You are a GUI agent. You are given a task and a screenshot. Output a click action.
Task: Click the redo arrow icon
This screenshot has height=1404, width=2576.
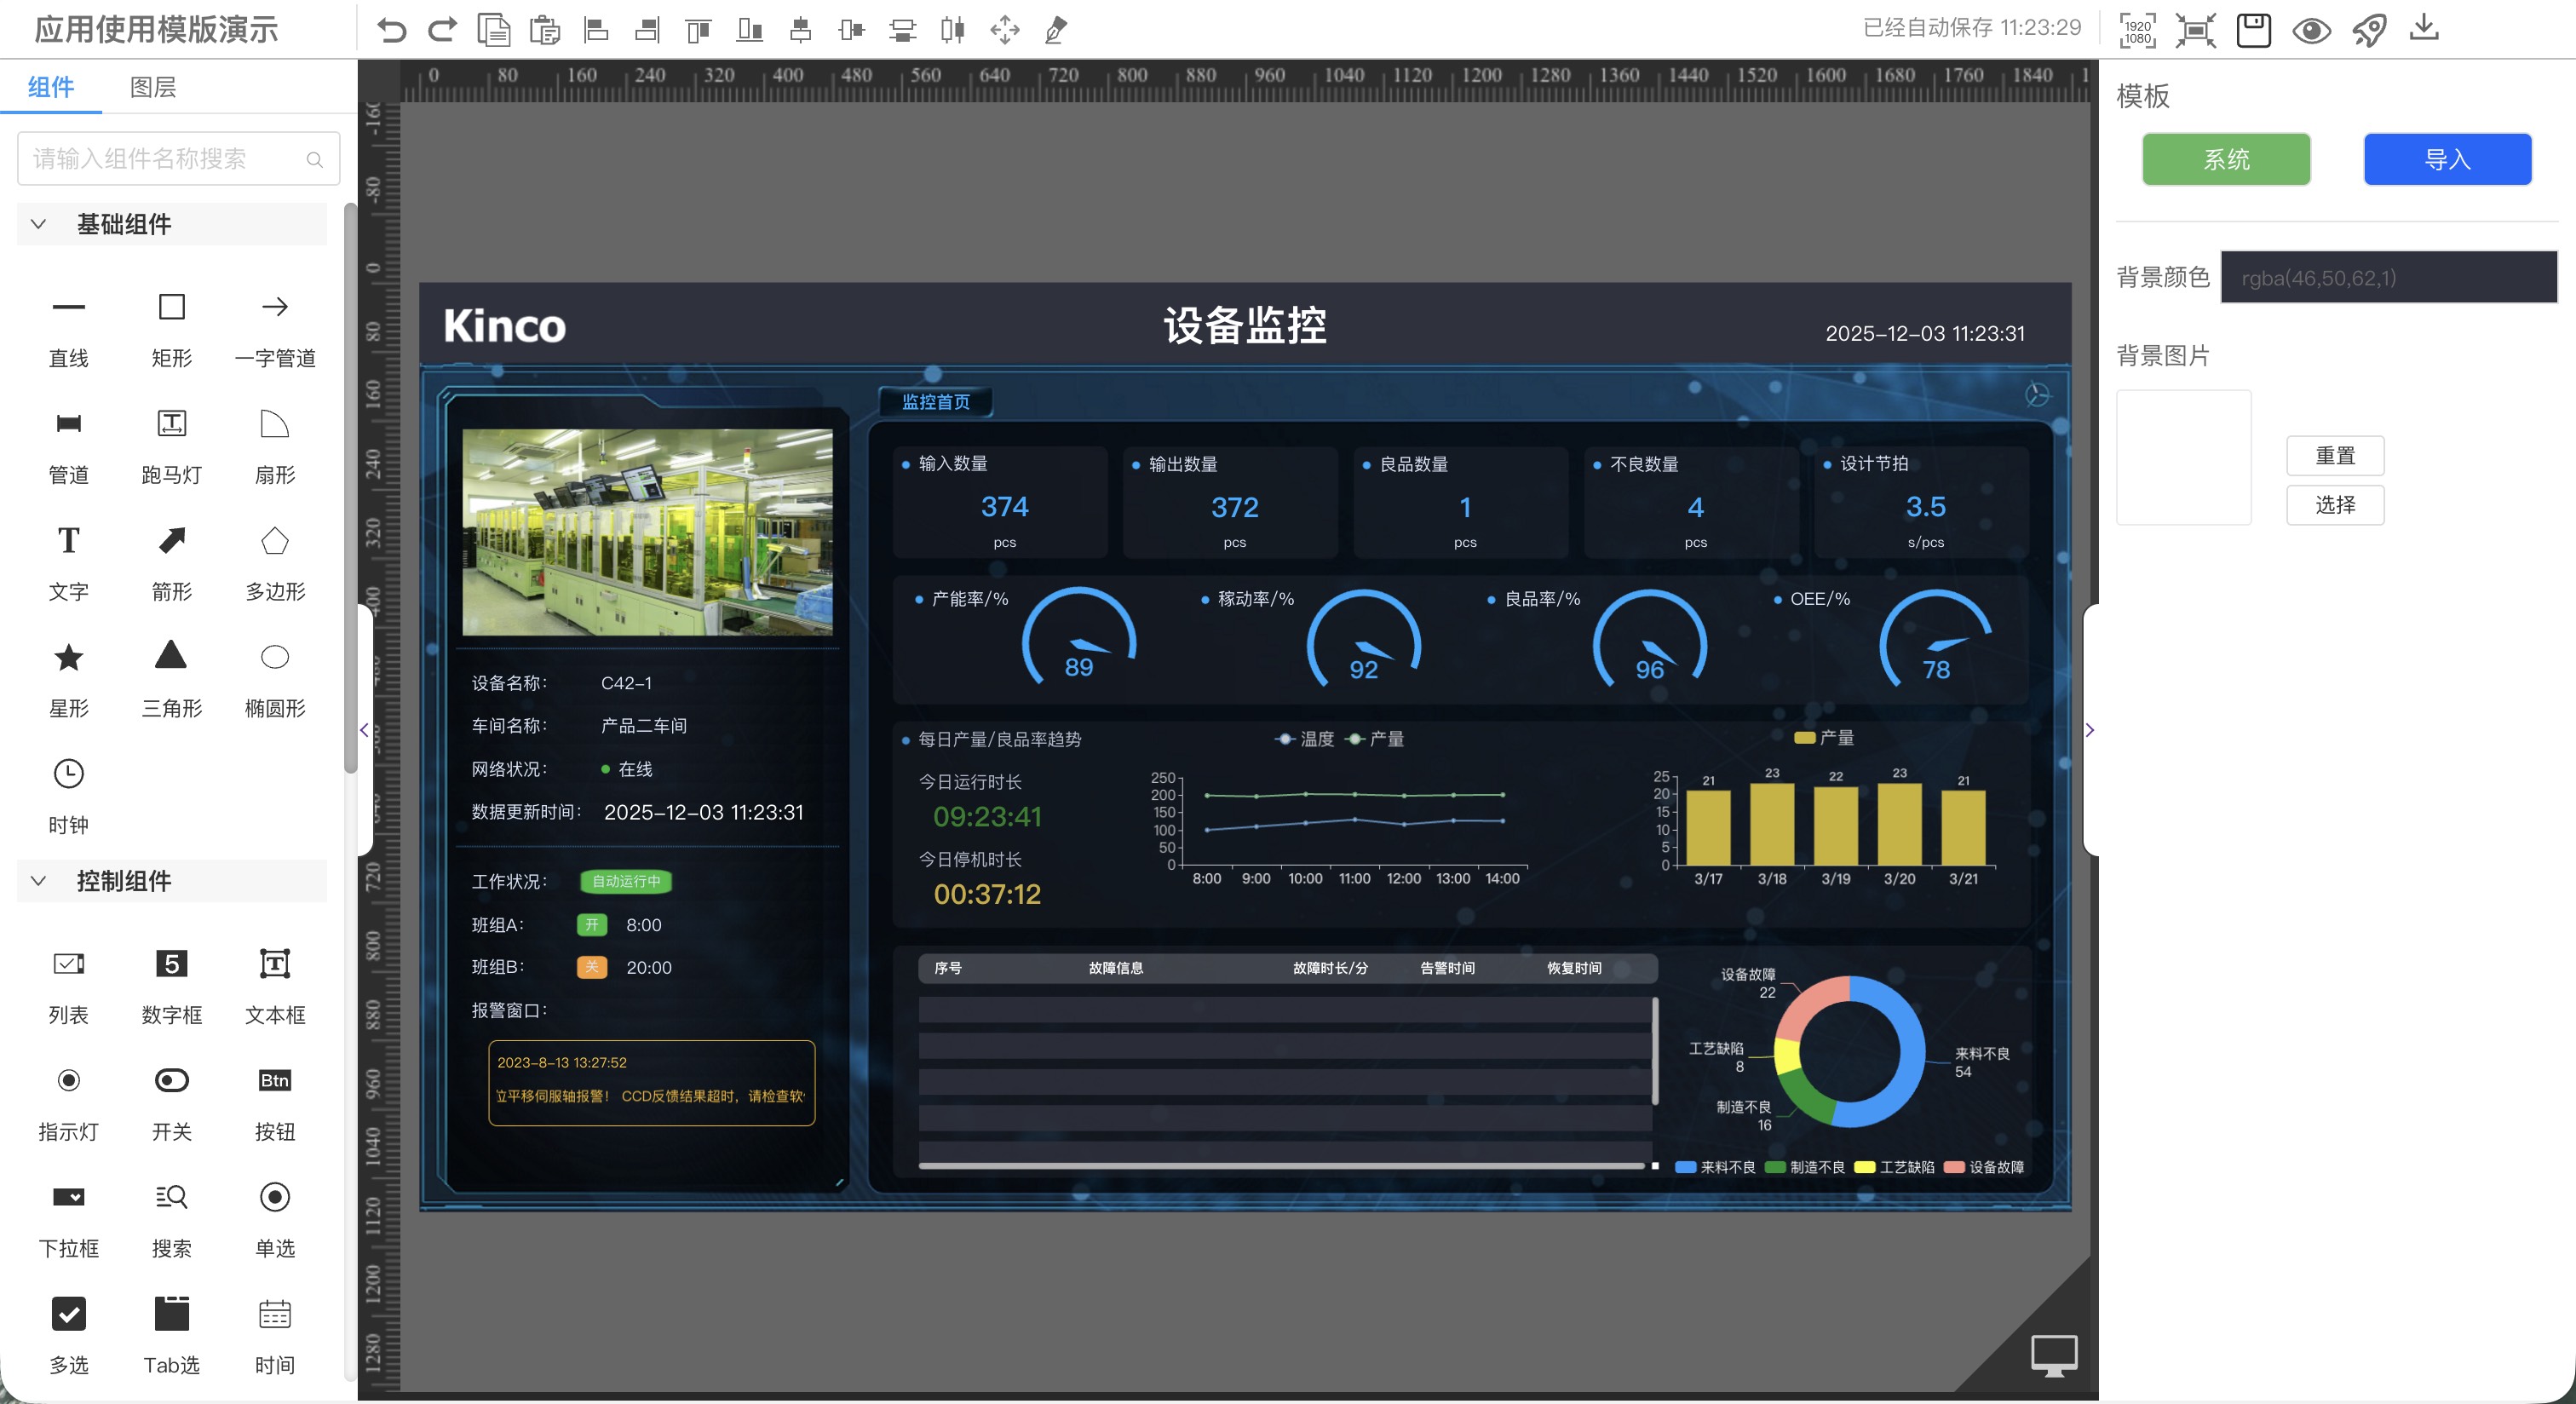(442, 30)
